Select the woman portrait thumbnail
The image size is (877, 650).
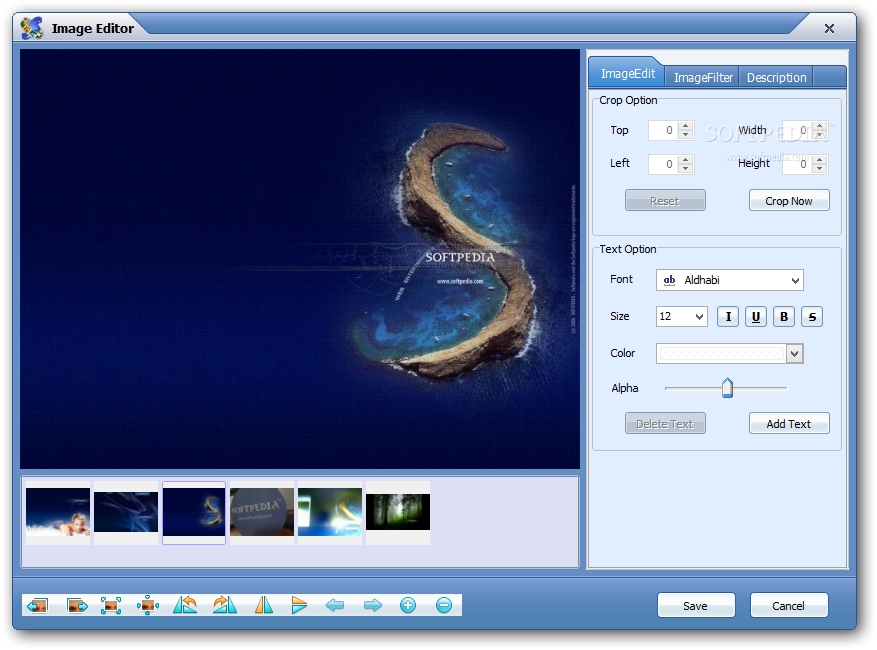click(x=58, y=512)
